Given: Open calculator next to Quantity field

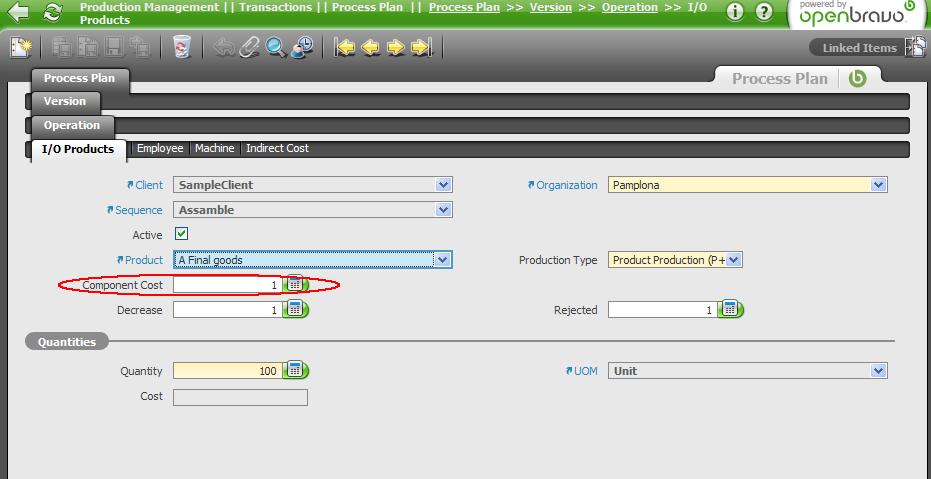Looking at the screenshot, I should [295, 370].
